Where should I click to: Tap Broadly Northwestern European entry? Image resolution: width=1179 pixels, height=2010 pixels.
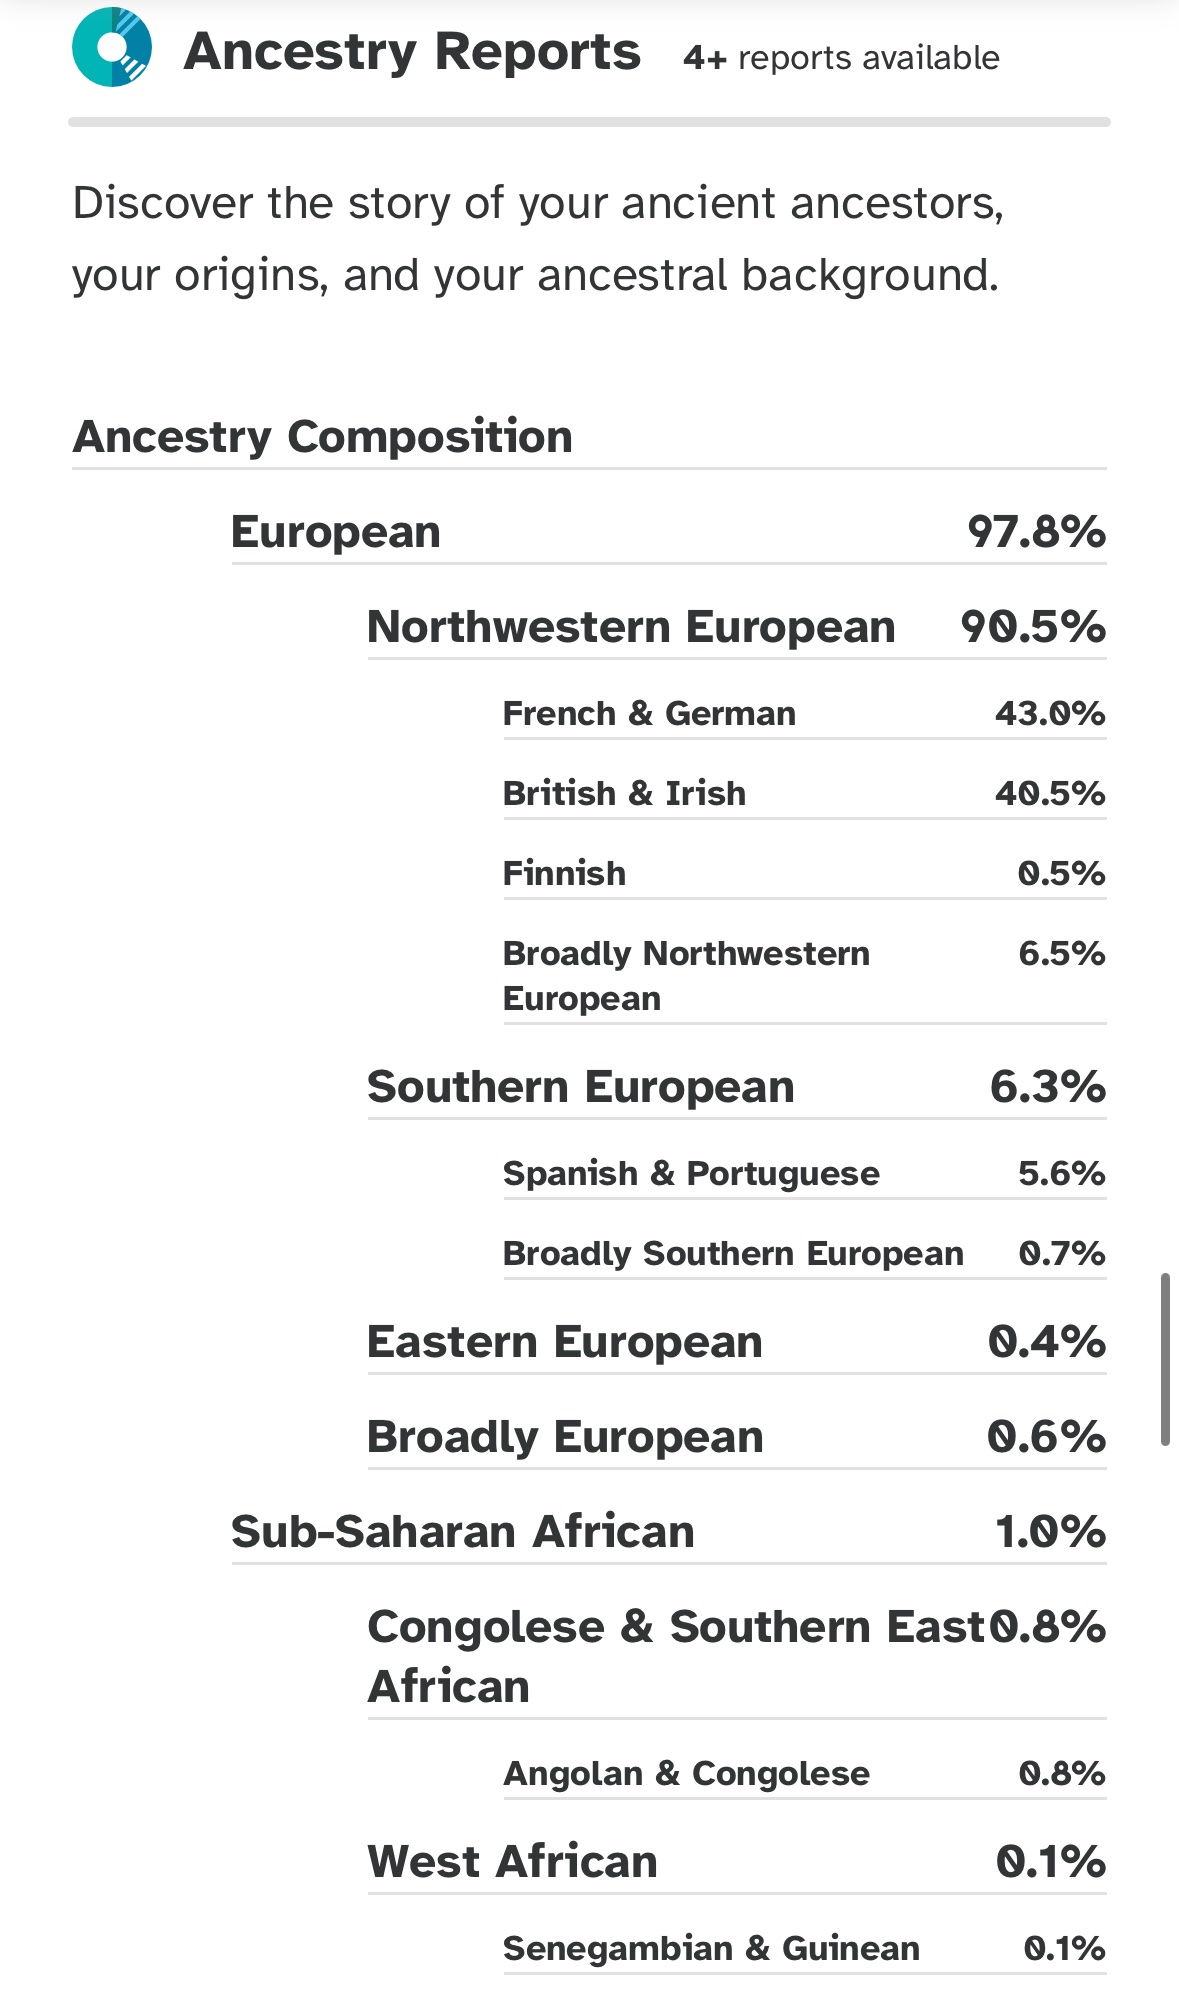tap(804, 975)
